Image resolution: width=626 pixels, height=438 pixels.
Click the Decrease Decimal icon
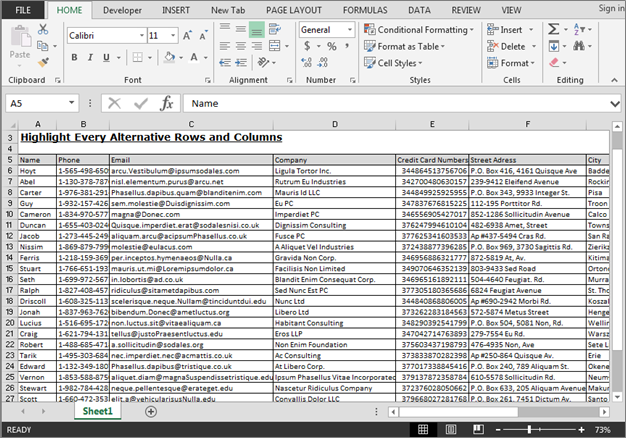coord(323,62)
